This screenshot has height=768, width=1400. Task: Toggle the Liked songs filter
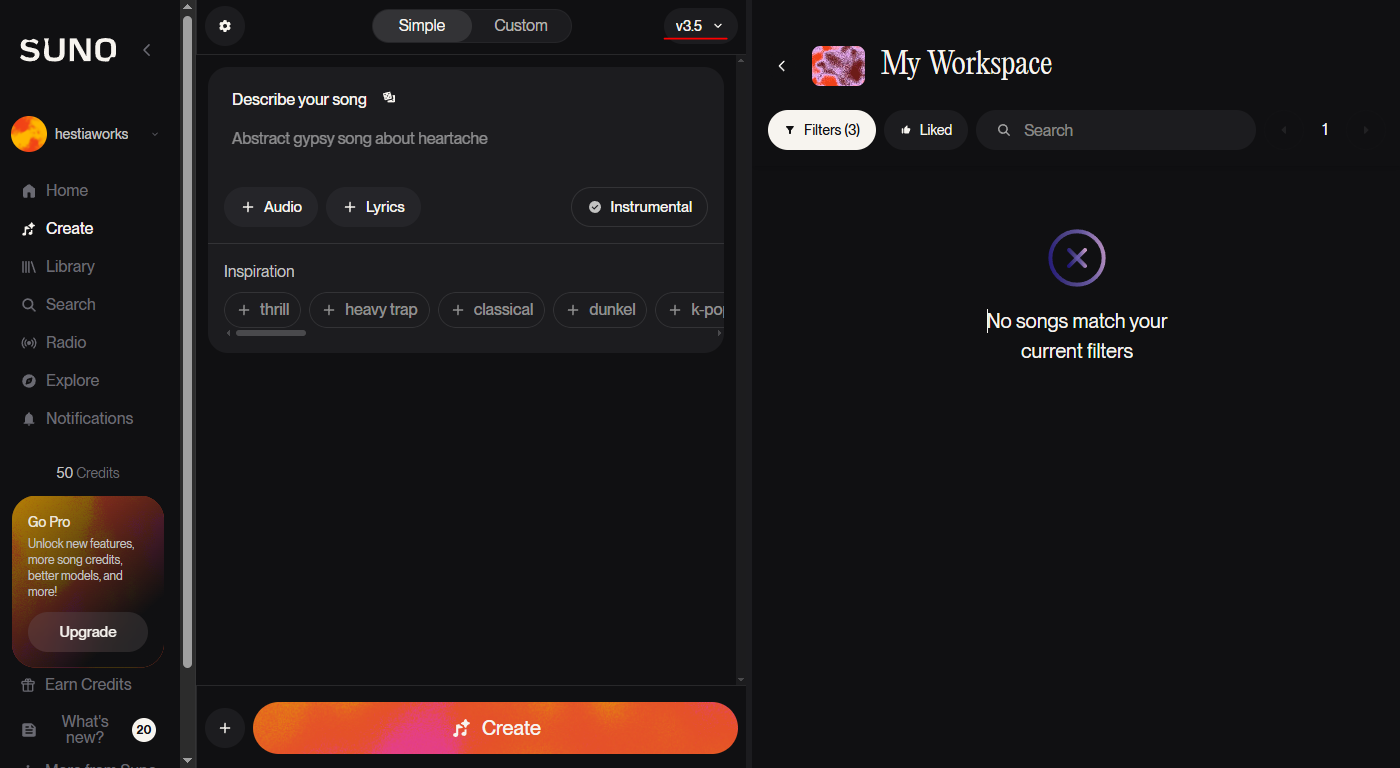pyautogui.click(x=926, y=130)
